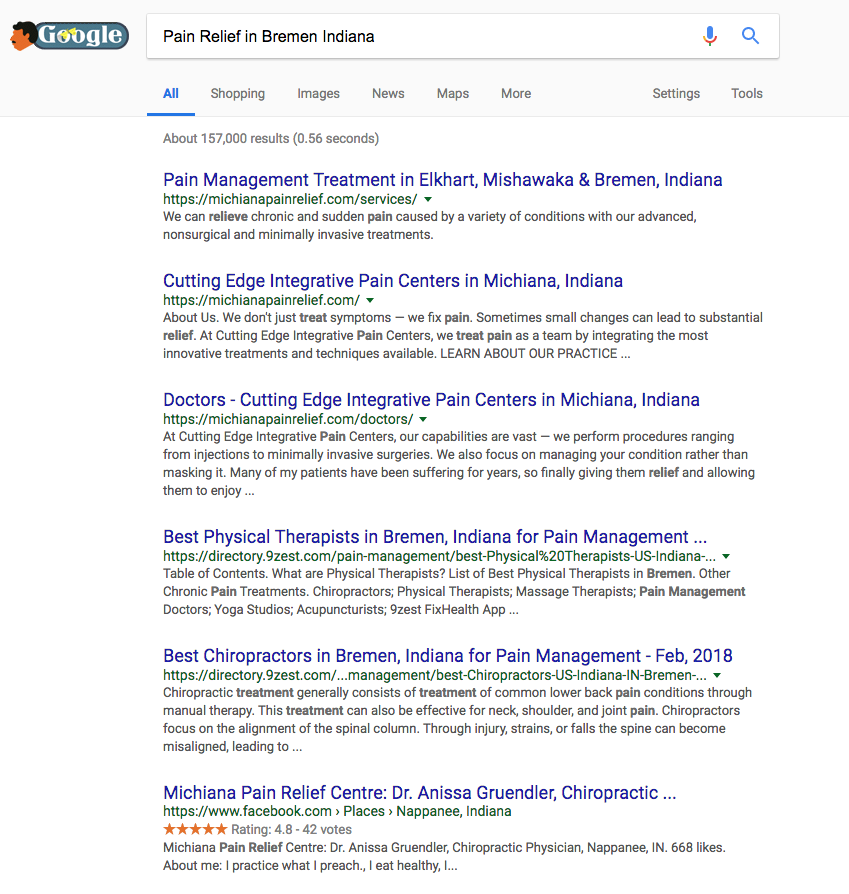The width and height of the screenshot is (849, 894).
Task: Click the directory.9zest.com Physical Therapists URL text
Action: pos(440,556)
